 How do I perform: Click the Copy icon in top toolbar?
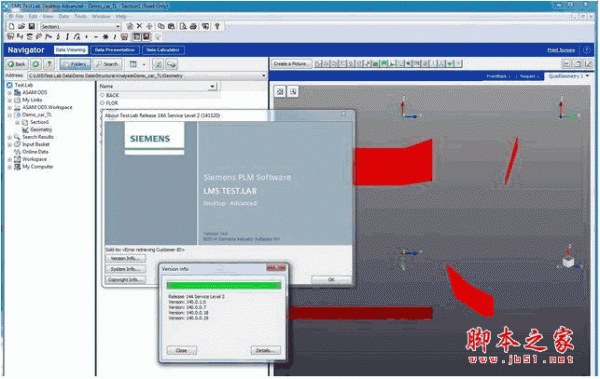[161, 26]
